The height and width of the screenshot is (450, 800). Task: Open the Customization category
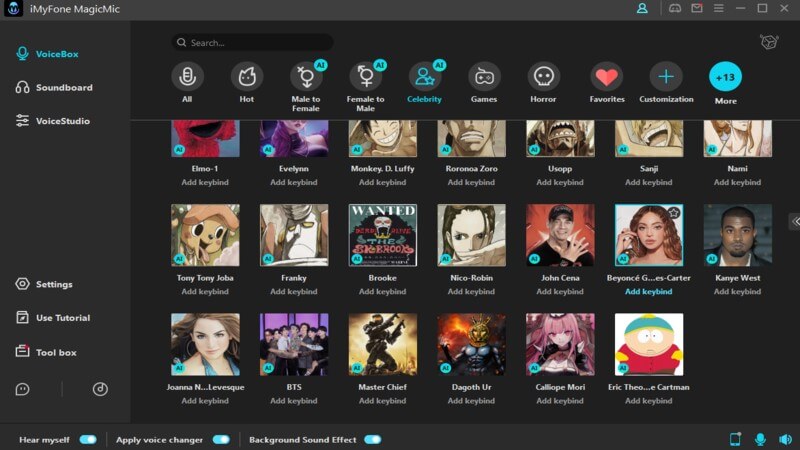pos(666,83)
